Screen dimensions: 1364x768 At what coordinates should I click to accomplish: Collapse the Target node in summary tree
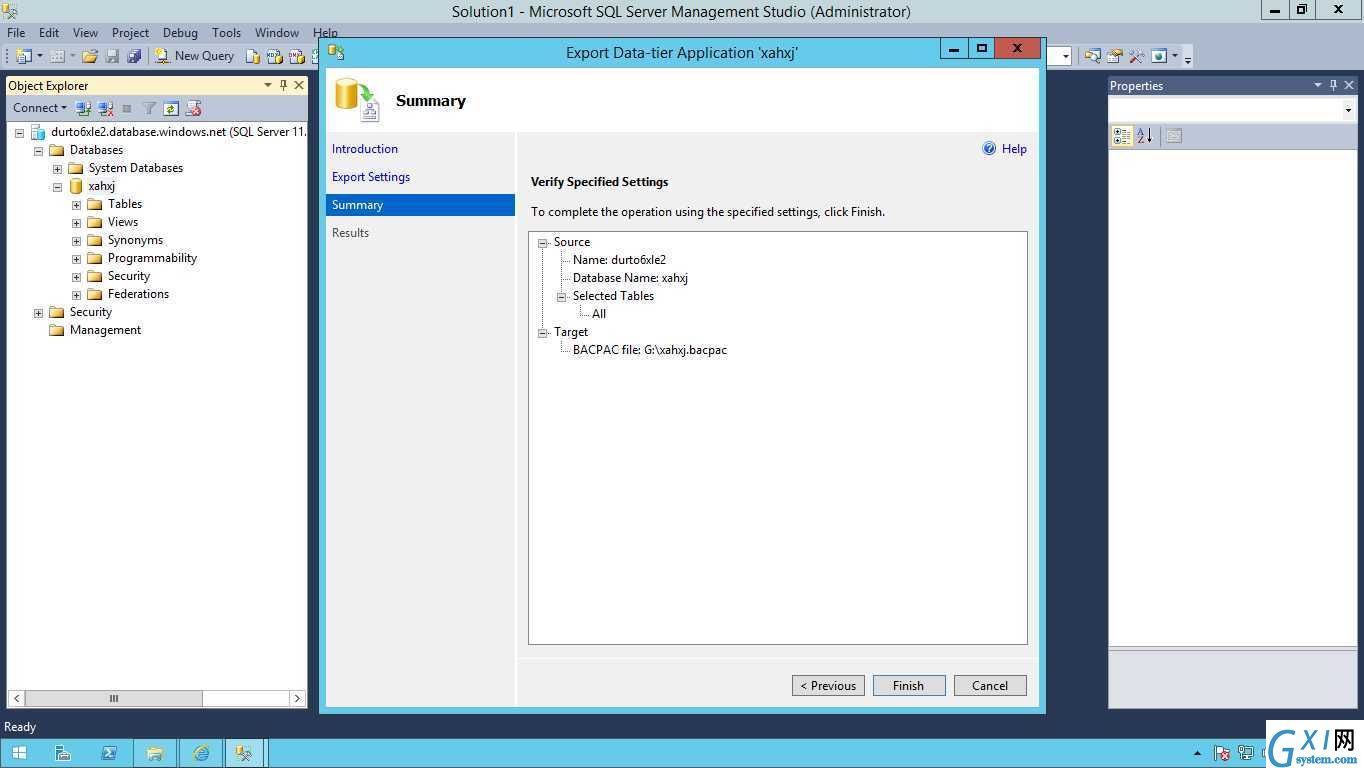pyautogui.click(x=543, y=332)
